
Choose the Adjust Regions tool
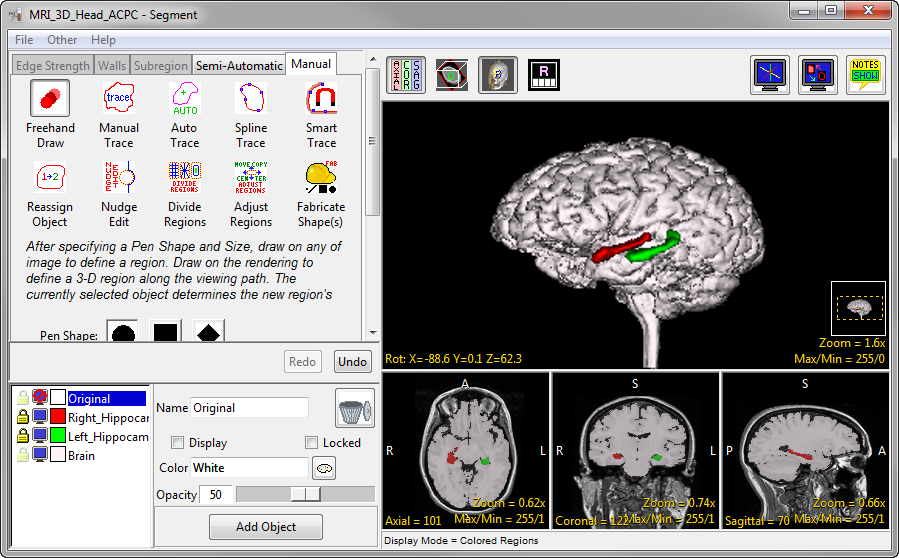[x=251, y=177]
